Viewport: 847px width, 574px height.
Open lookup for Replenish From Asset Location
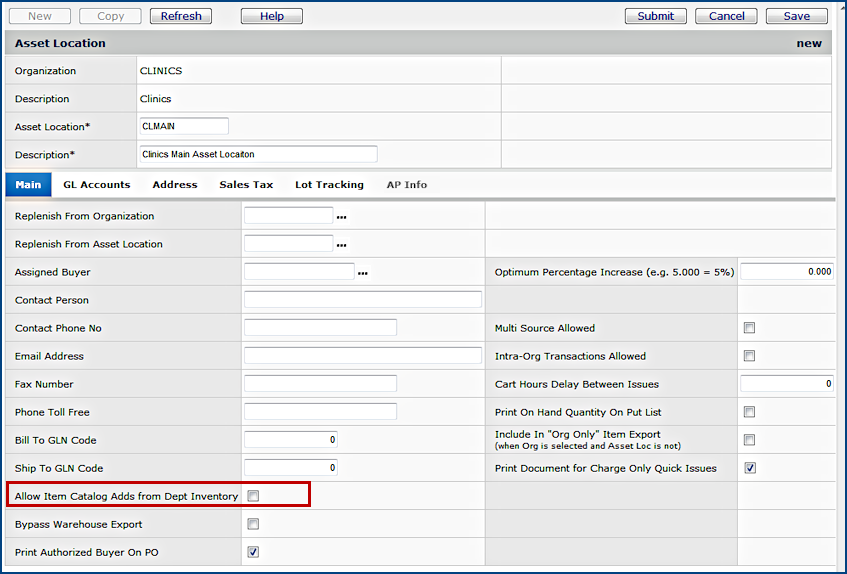point(341,245)
